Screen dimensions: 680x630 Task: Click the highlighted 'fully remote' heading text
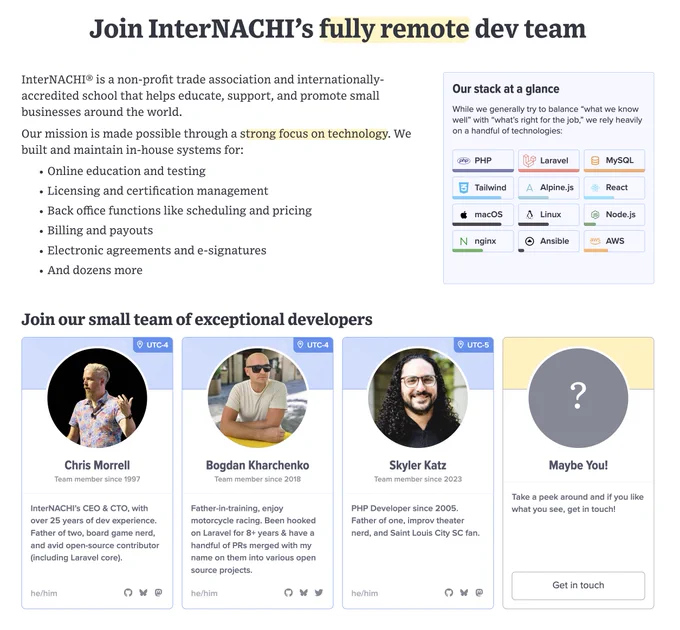[x=394, y=29]
